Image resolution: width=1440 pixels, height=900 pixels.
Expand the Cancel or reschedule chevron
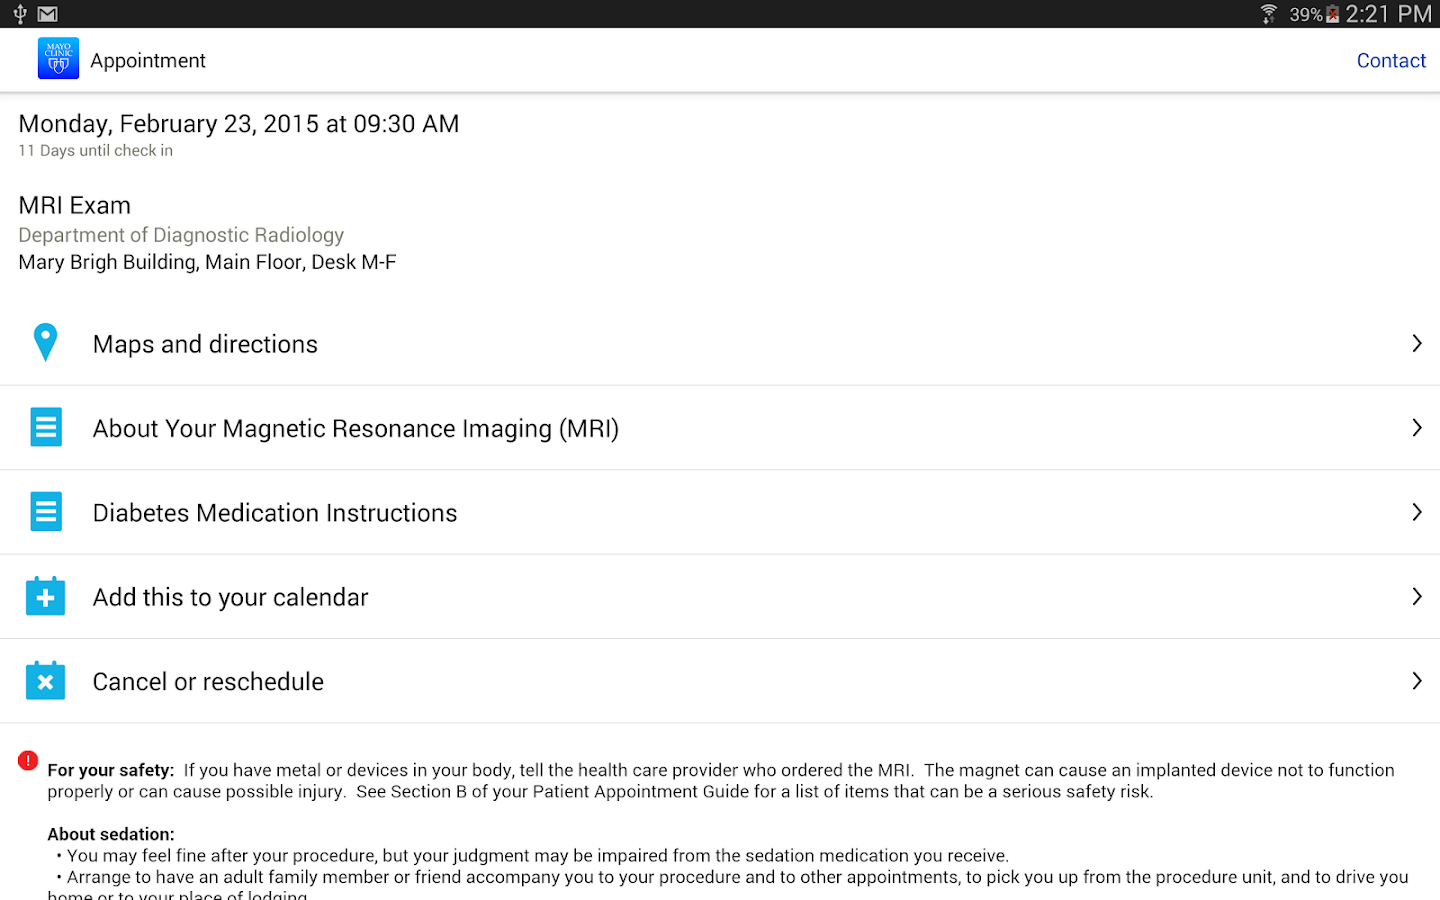(1416, 681)
